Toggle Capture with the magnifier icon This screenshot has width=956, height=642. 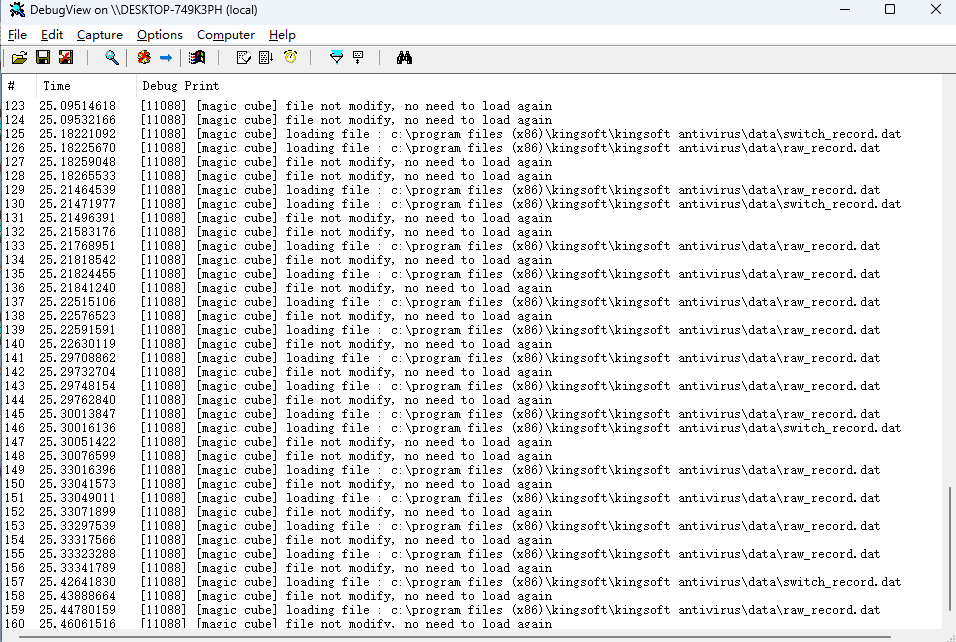[x=112, y=58]
